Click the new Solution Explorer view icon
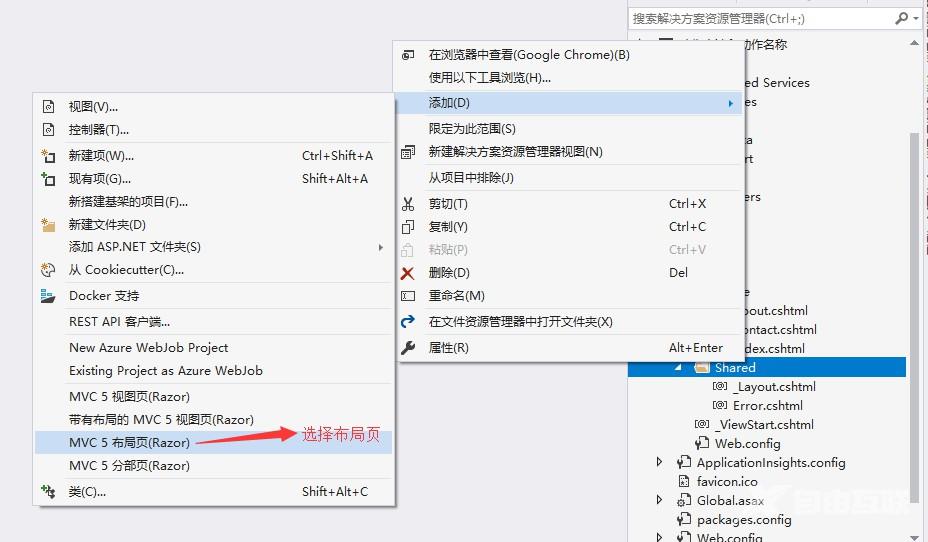 pyautogui.click(x=408, y=152)
